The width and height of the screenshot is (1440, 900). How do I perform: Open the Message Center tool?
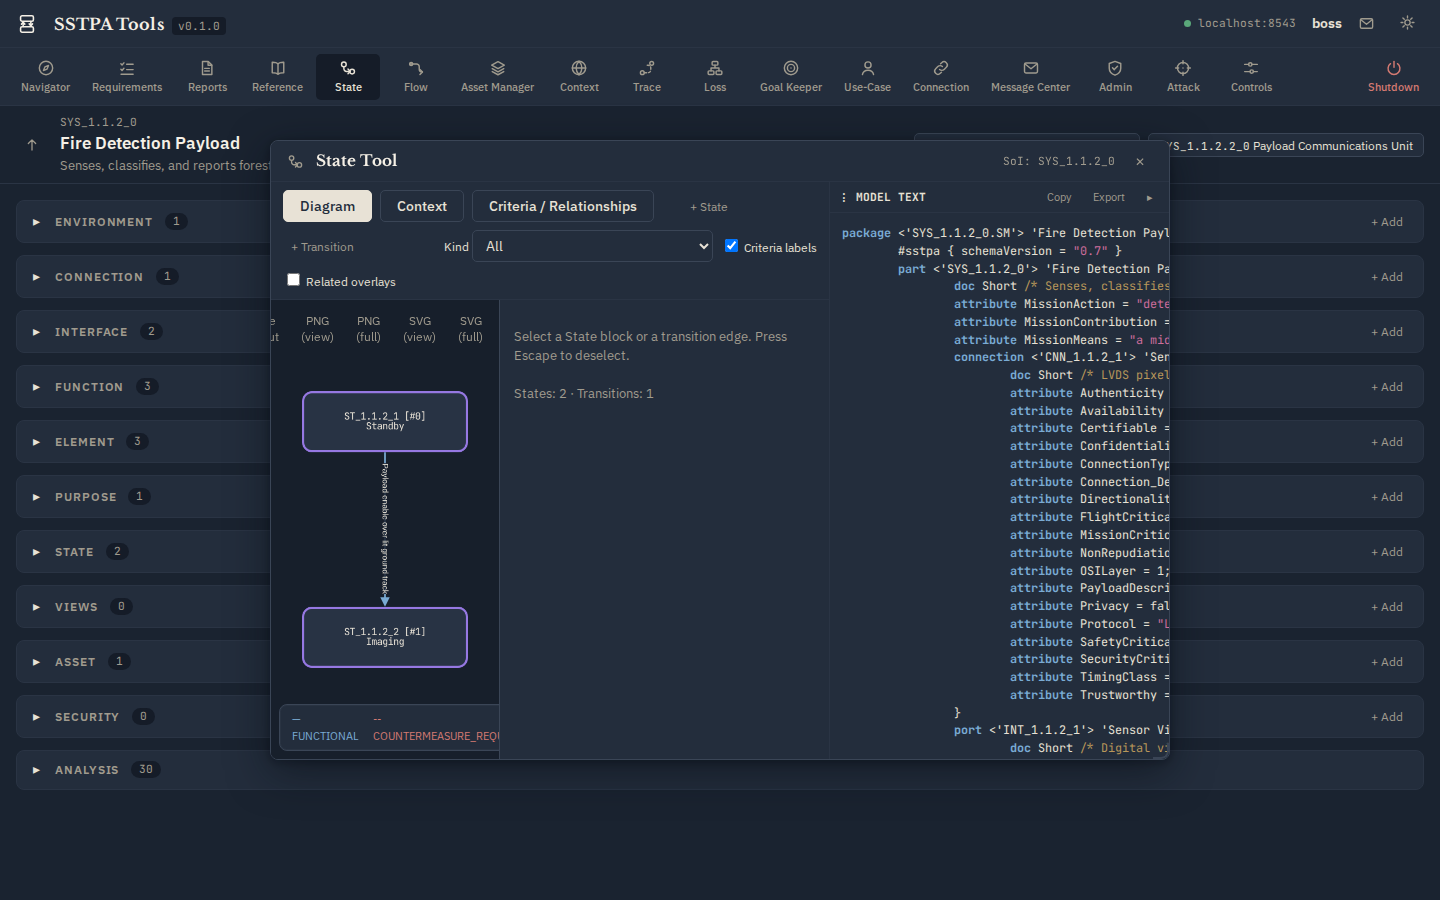tap(1030, 77)
